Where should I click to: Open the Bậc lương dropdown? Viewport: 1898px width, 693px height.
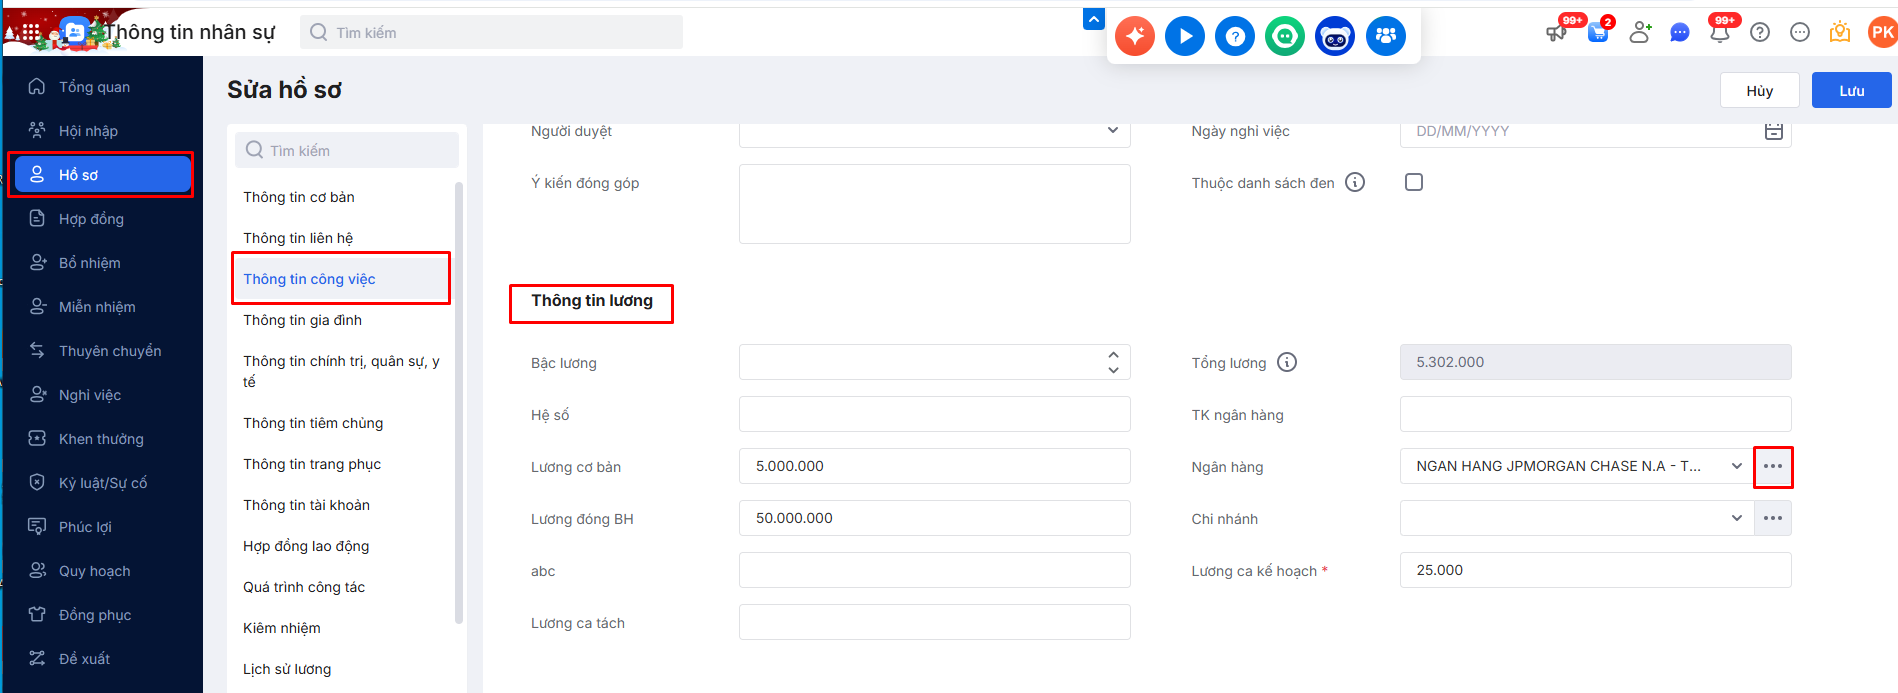coord(1113,362)
